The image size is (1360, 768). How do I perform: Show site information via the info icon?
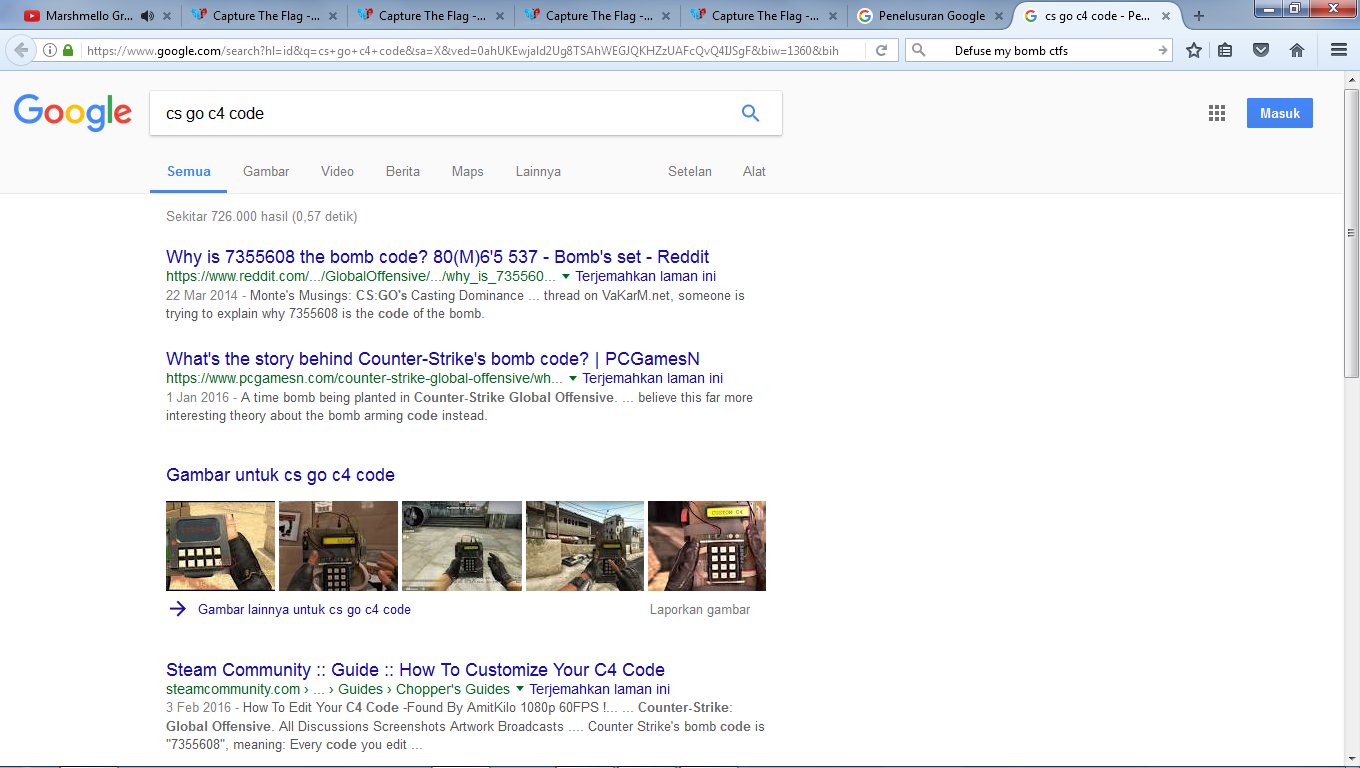(x=50, y=50)
